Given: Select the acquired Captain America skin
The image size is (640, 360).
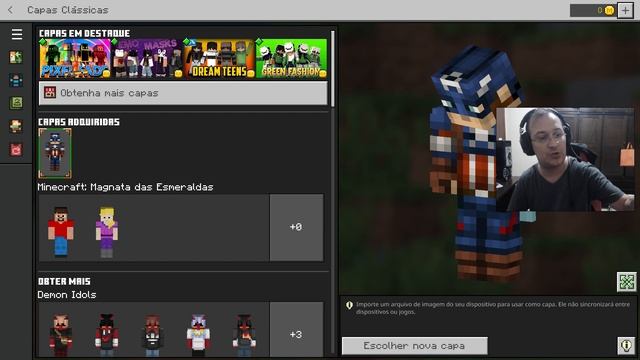Looking at the screenshot, I should tap(55, 153).
